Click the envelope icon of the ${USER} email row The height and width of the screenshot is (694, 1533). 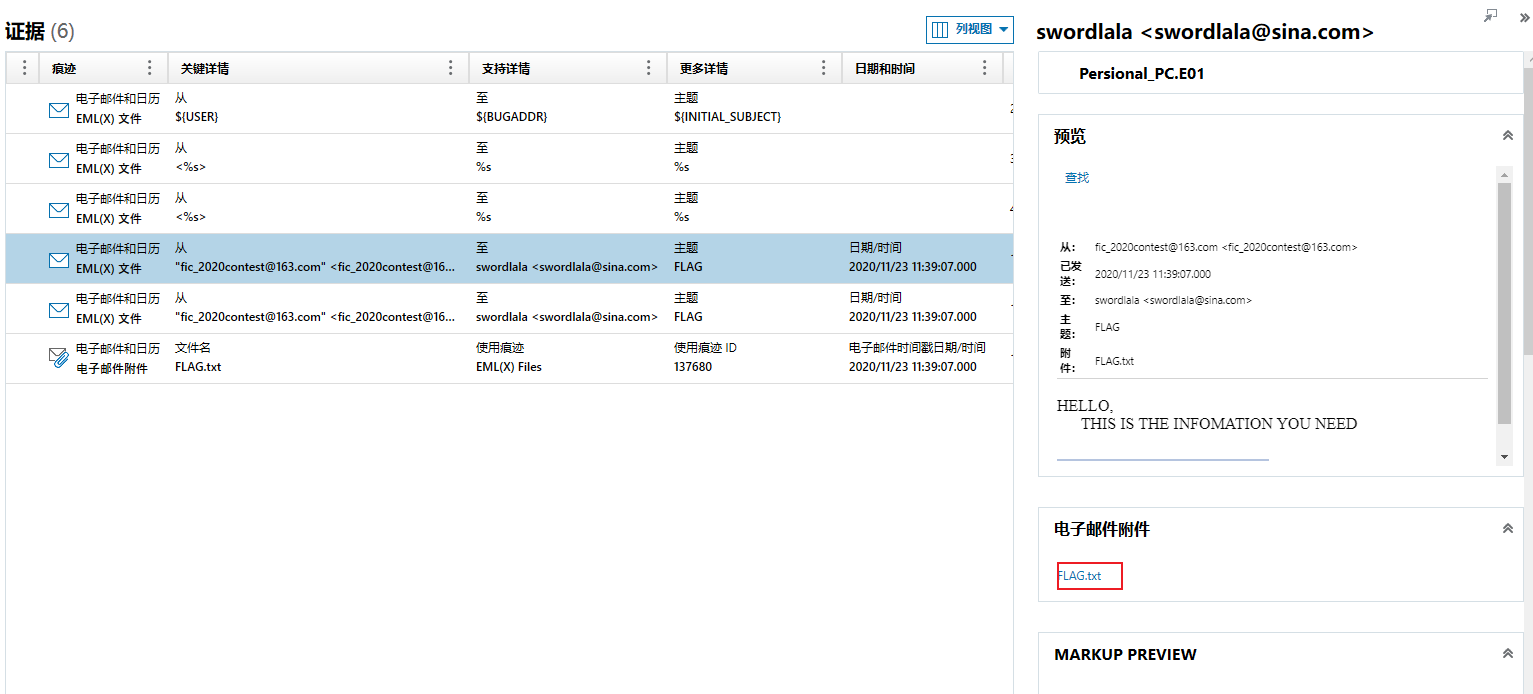[x=59, y=109]
